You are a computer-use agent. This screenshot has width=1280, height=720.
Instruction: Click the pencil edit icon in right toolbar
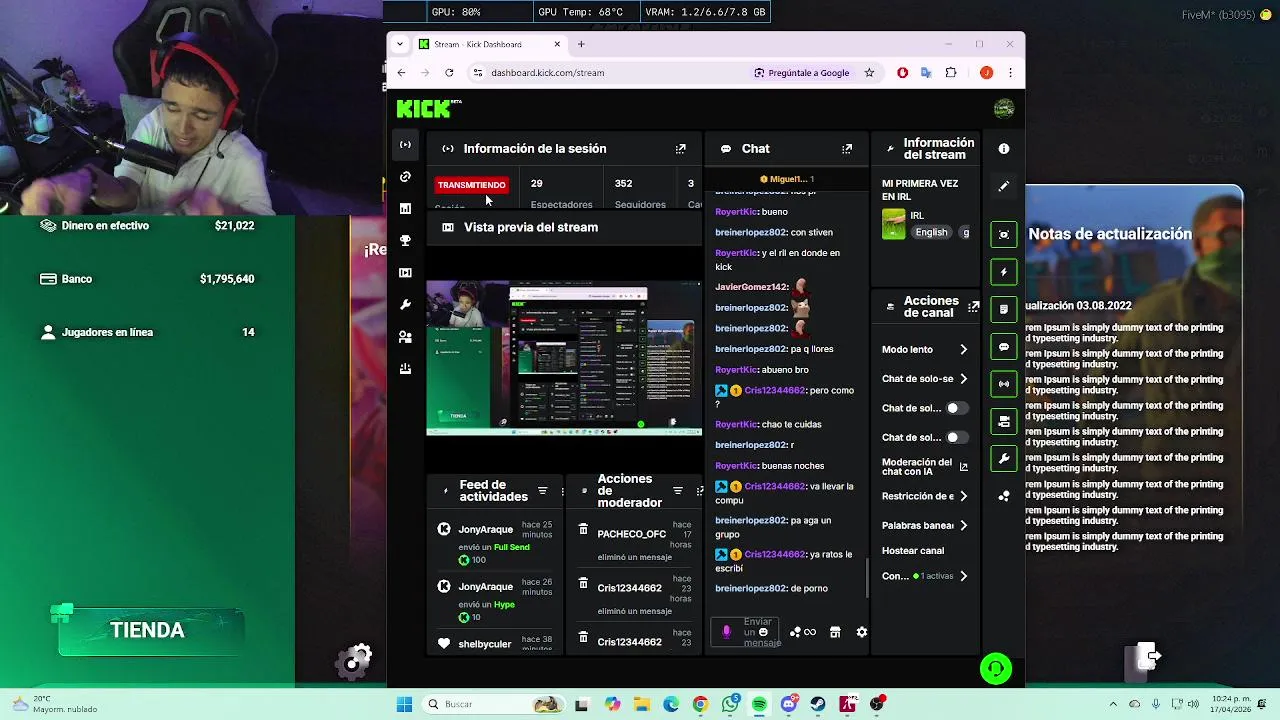1004,186
